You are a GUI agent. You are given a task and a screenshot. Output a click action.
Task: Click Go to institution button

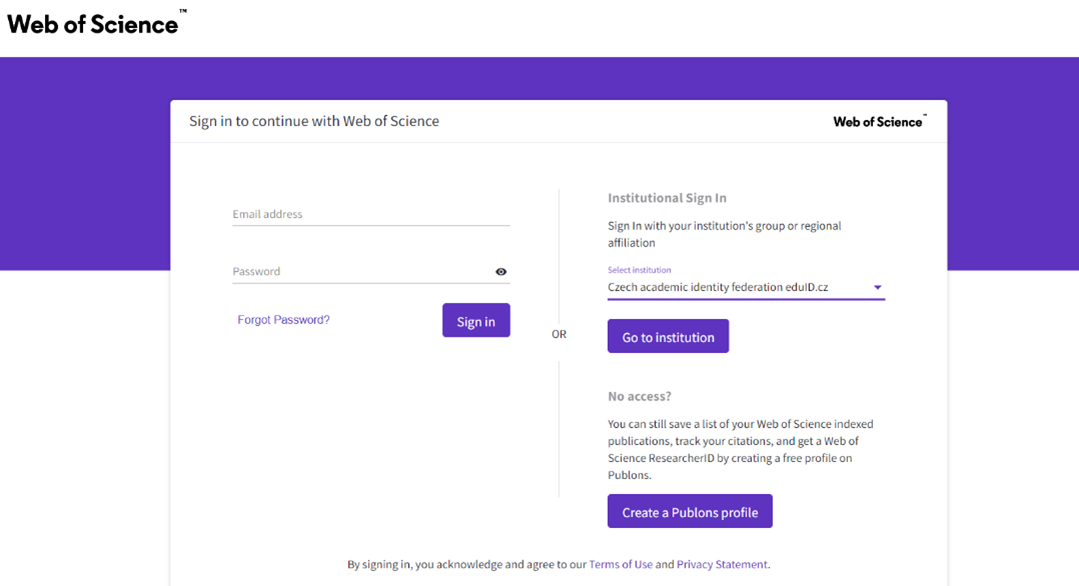pyautogui.click(x=668, y=336)
